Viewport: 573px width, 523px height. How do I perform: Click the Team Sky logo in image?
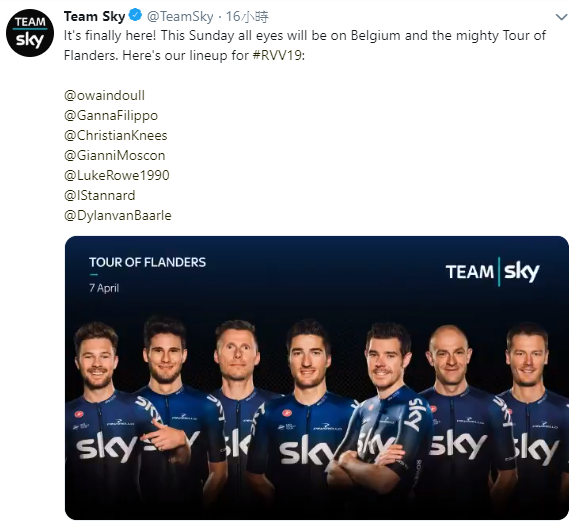click(492, 272)
